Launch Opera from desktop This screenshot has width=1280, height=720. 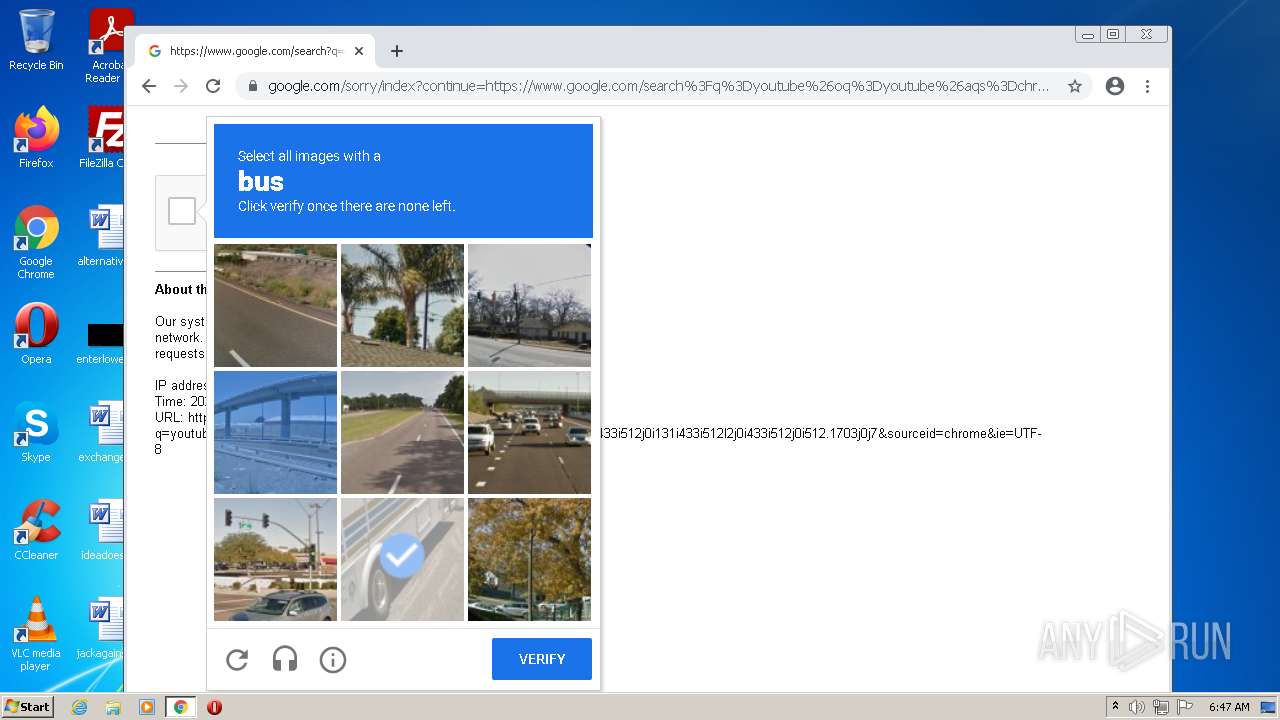[36, 333]
